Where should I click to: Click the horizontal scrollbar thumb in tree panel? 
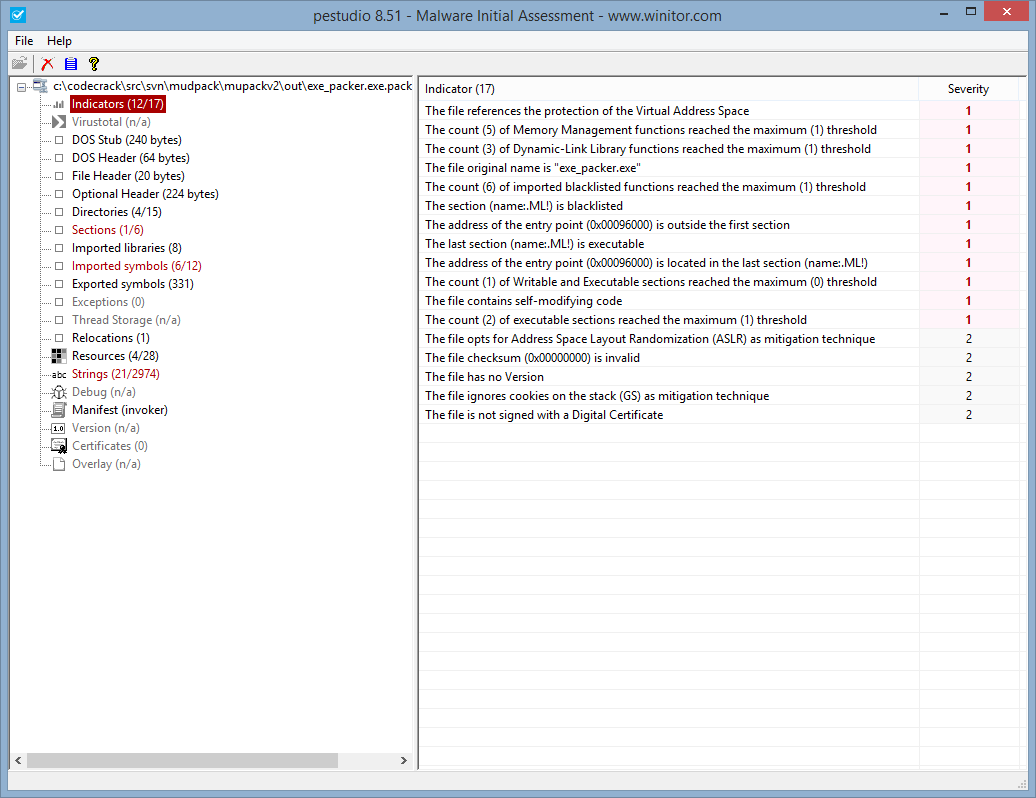coord(182,760)
